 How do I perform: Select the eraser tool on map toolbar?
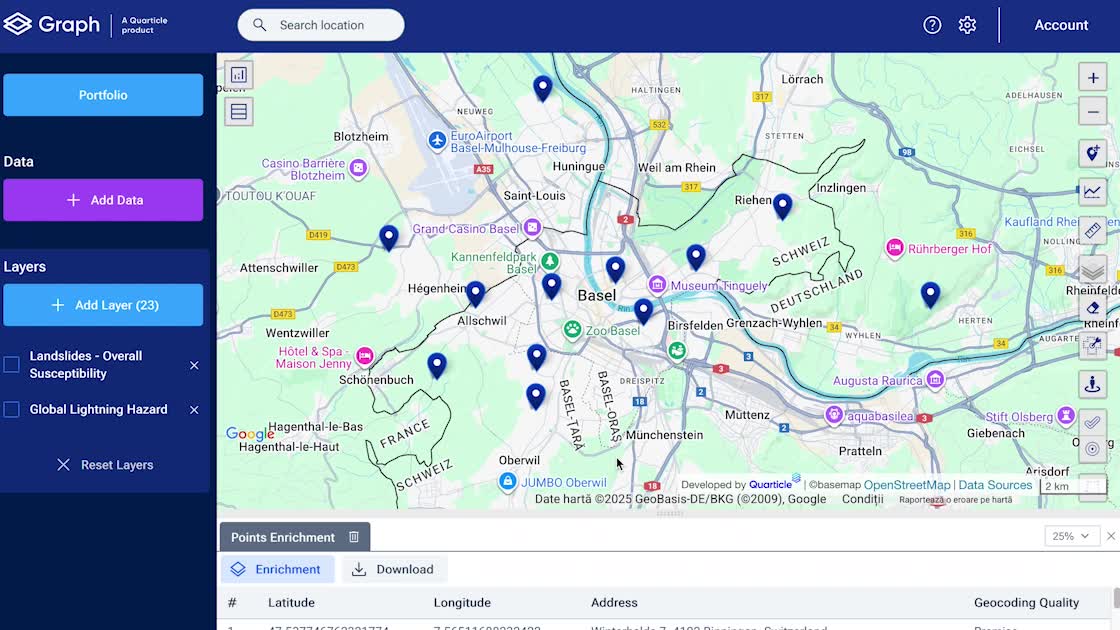click(x=1093, y=309)
